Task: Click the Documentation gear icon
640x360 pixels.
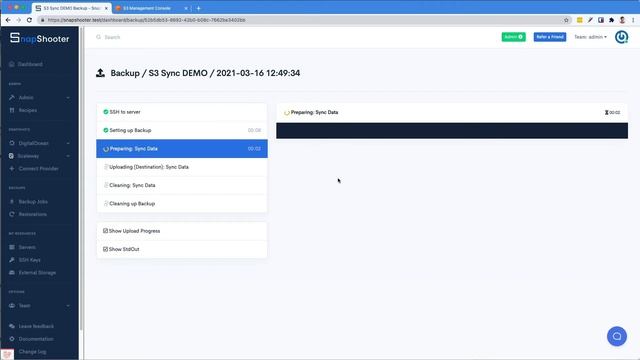Action: [11, 339]
